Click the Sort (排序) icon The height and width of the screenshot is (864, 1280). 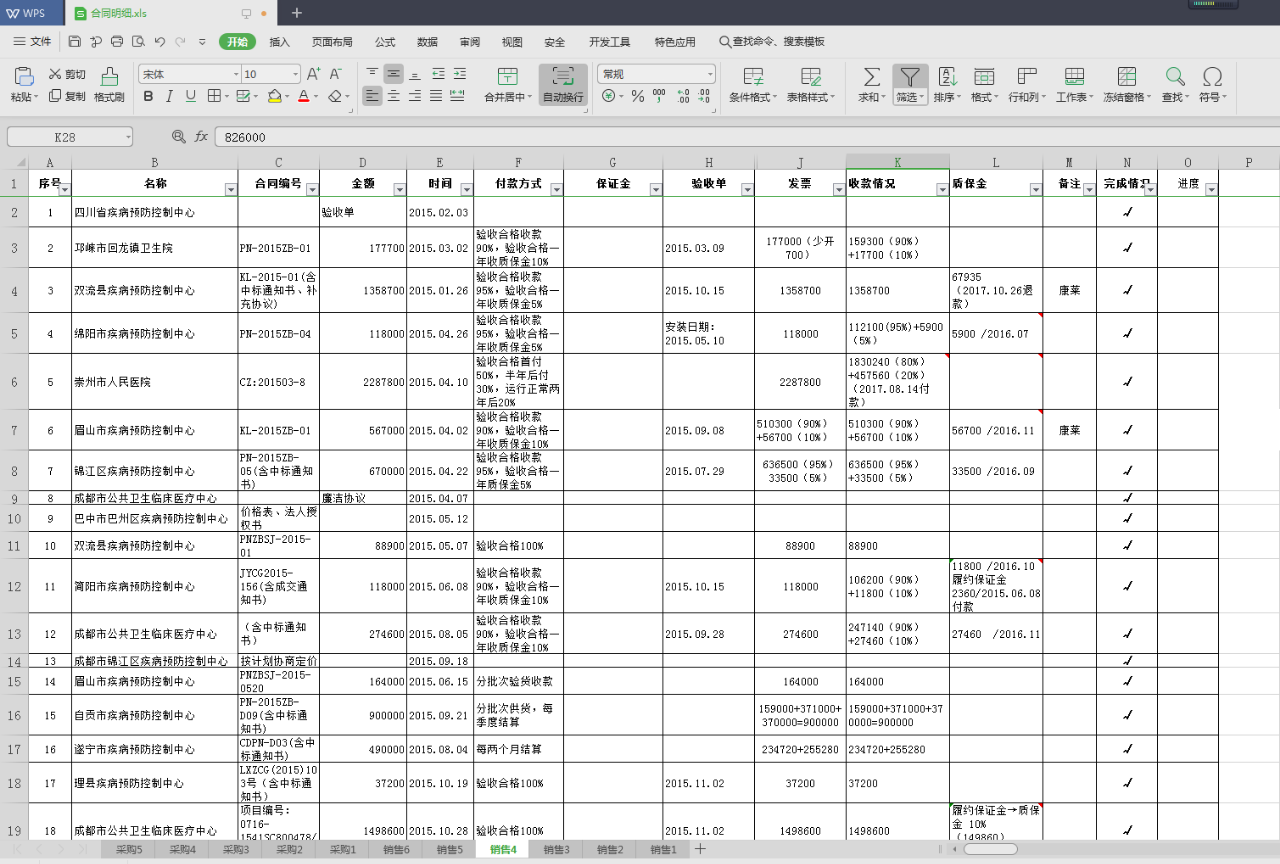click(946, 77)
